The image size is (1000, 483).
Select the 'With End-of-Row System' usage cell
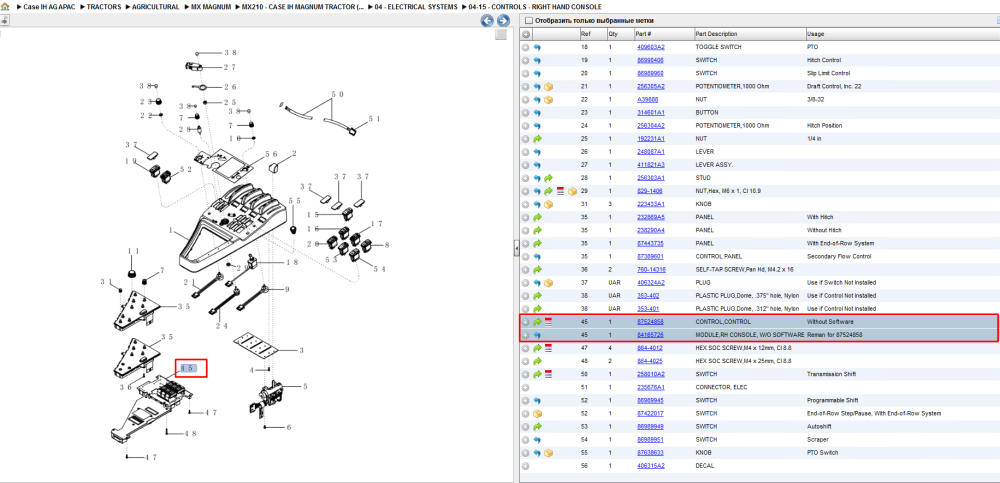click(841, 243)
